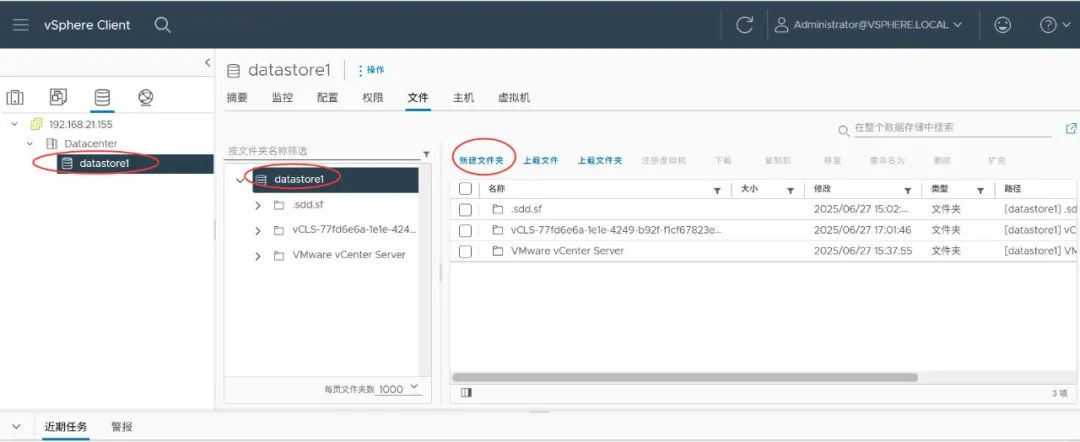The width and height of the screenshot is (1080, 442).
Task: Expand the bottom recent tasks panel chevron
Action: [17, 427]
